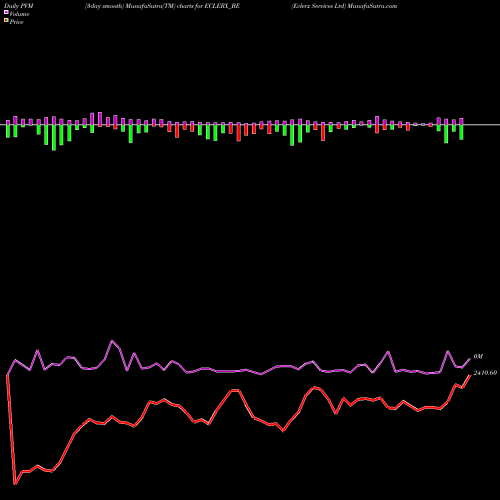Click the last green bar in the PVM histogram
500x500 pixels.
pyautogui.click(x=461, y=132)
